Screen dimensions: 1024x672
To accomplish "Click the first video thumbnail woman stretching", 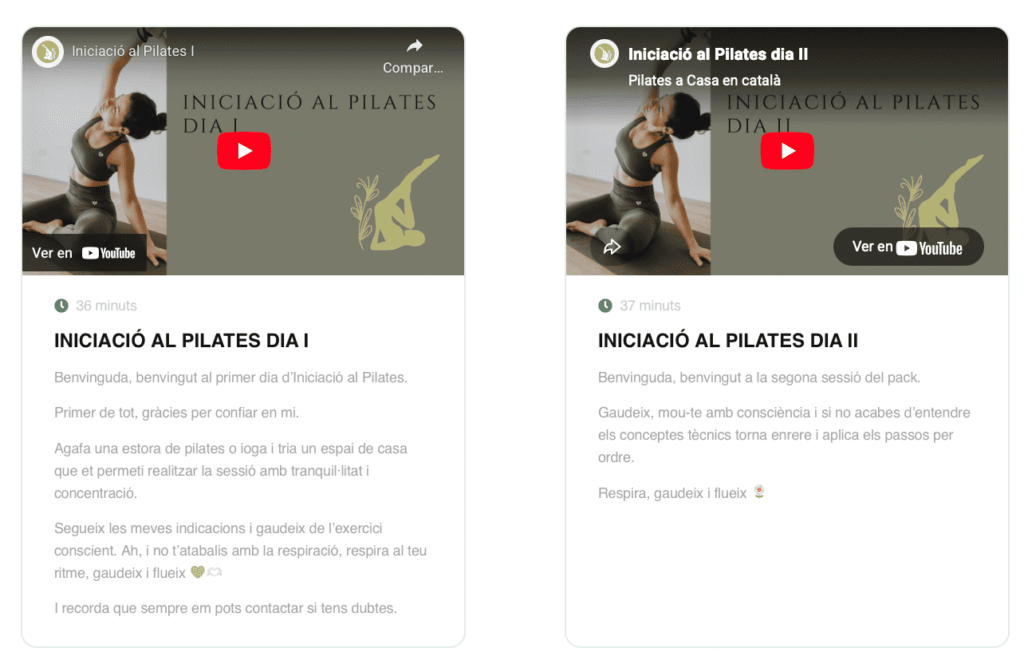I will [x=94, y=151].
